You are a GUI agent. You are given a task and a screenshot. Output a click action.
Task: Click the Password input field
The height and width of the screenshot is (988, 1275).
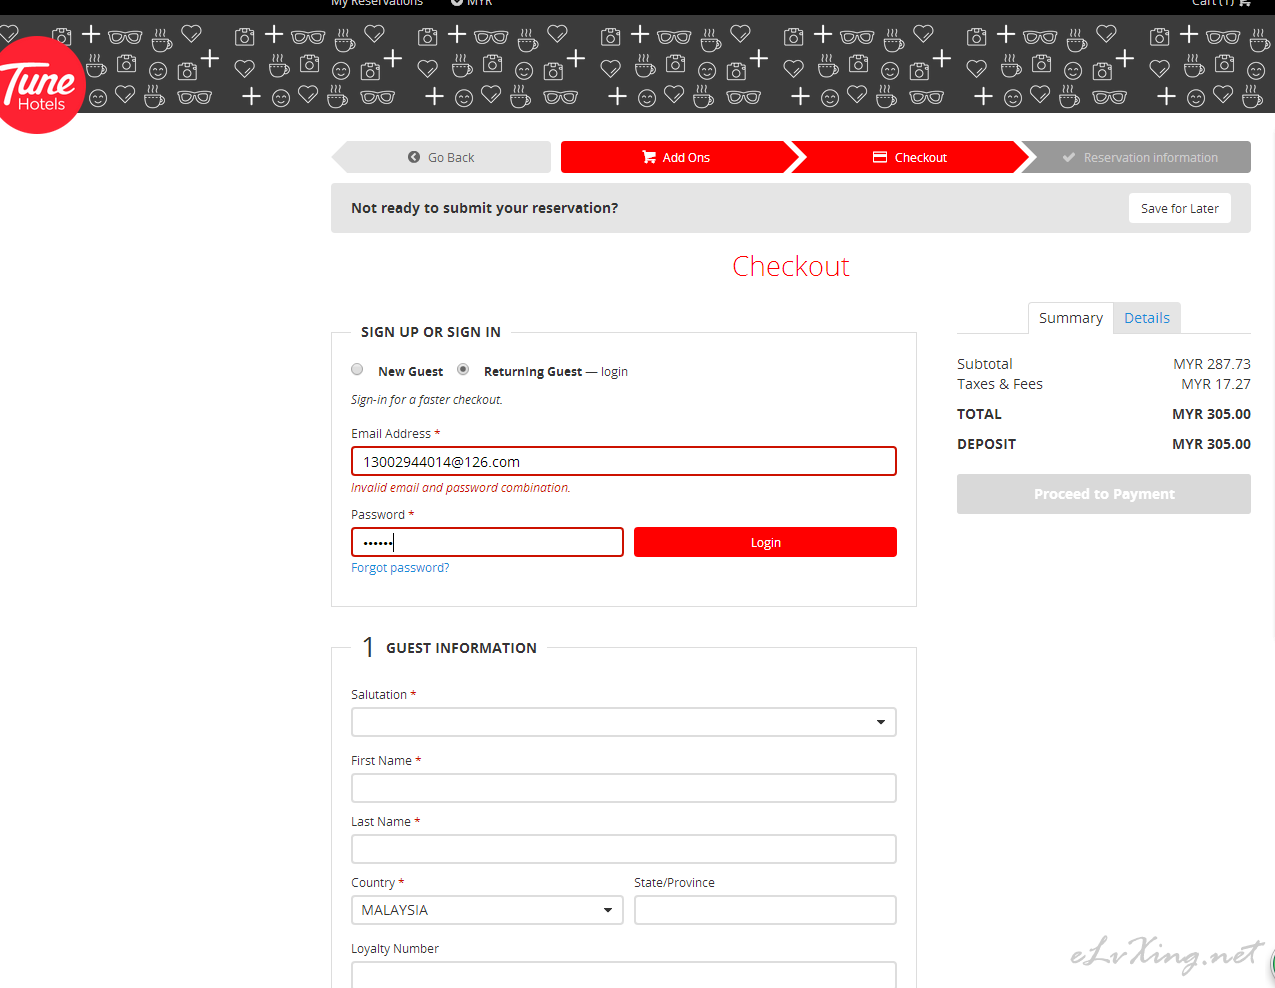coord(487,542)
